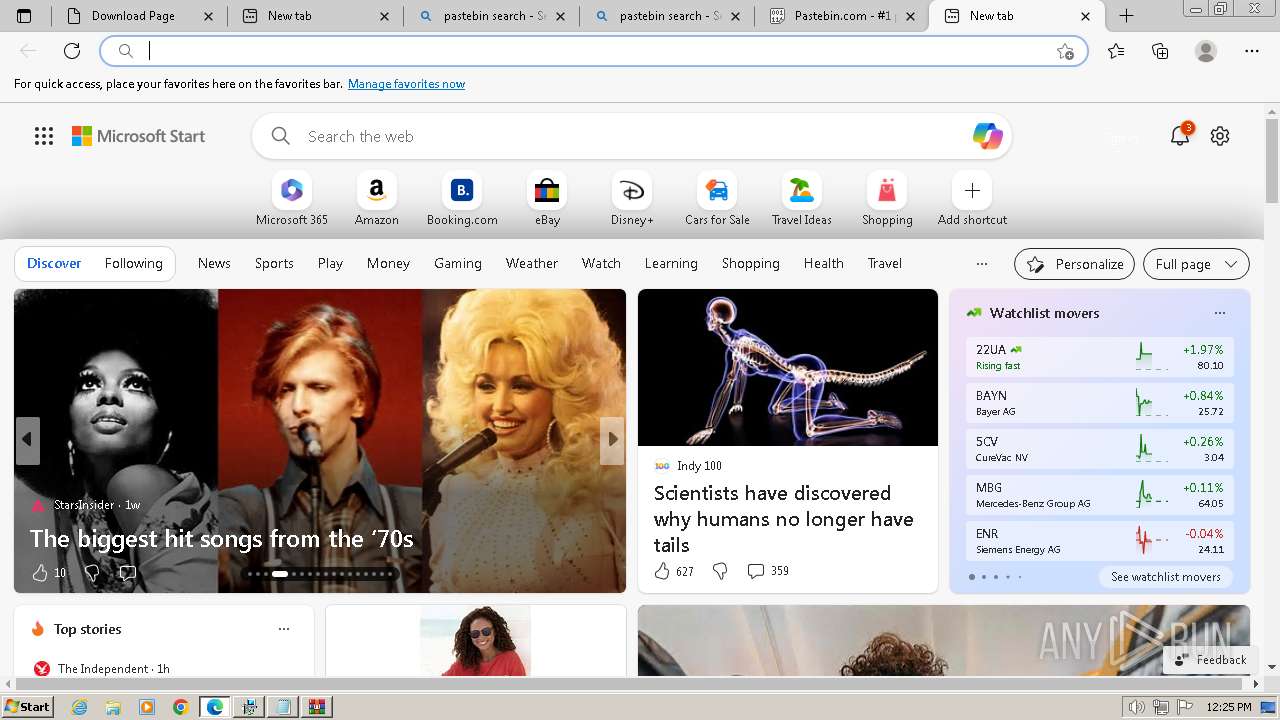Open the Travel category
Image resolution: width=1280 pixels, height=720 pixels.
click(884, 264)
